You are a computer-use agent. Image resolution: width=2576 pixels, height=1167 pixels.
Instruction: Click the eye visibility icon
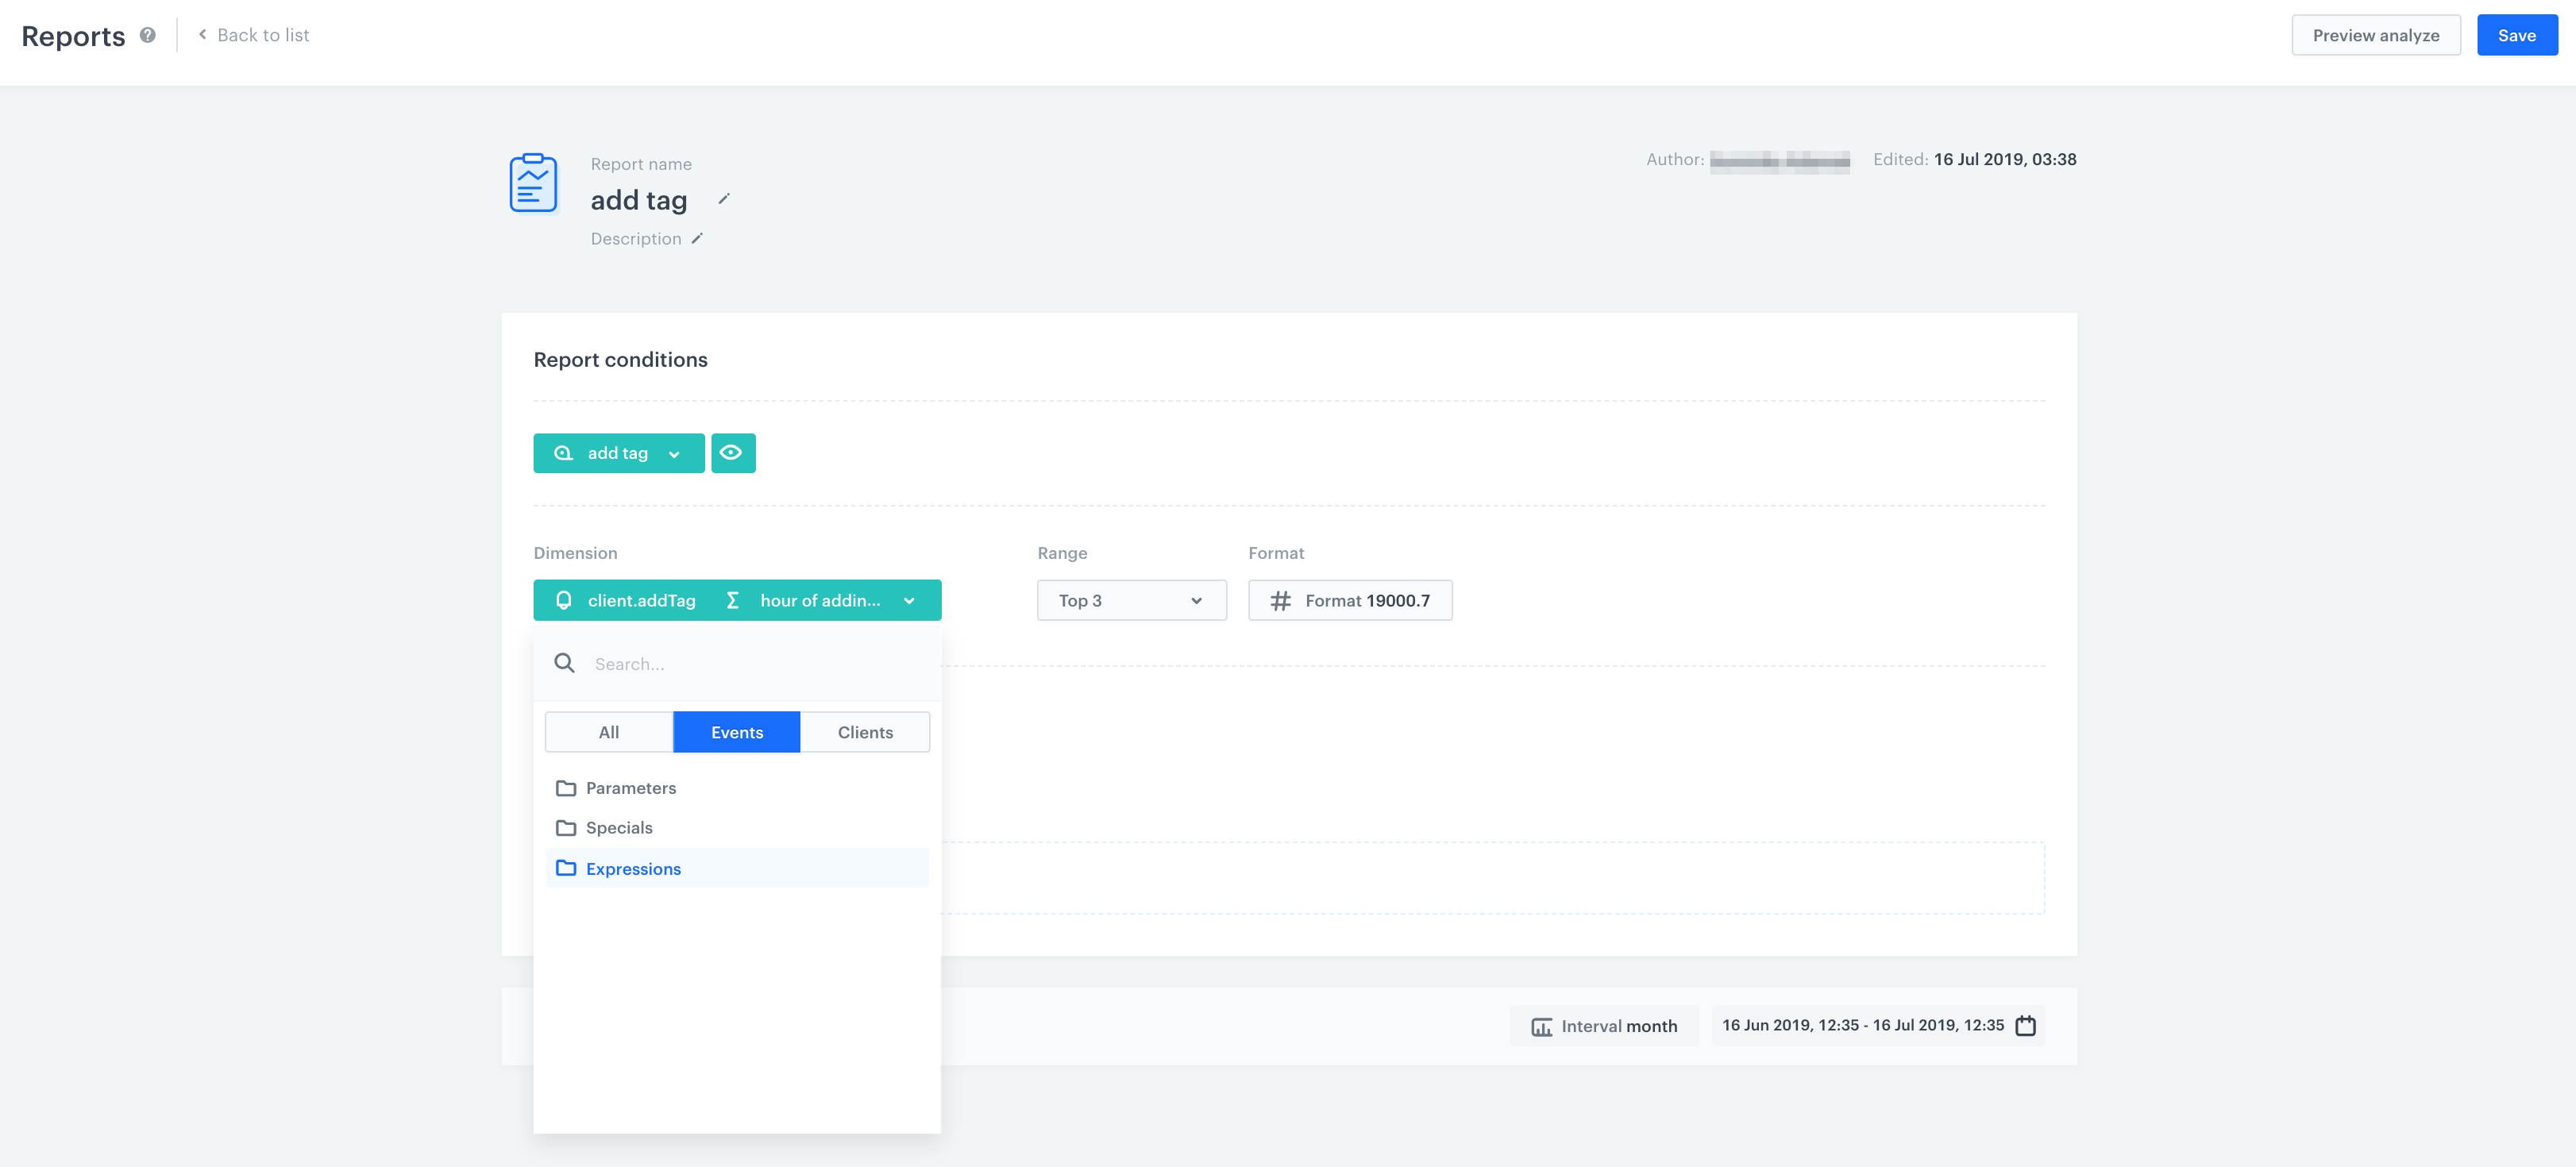click(x=733, y=453)
